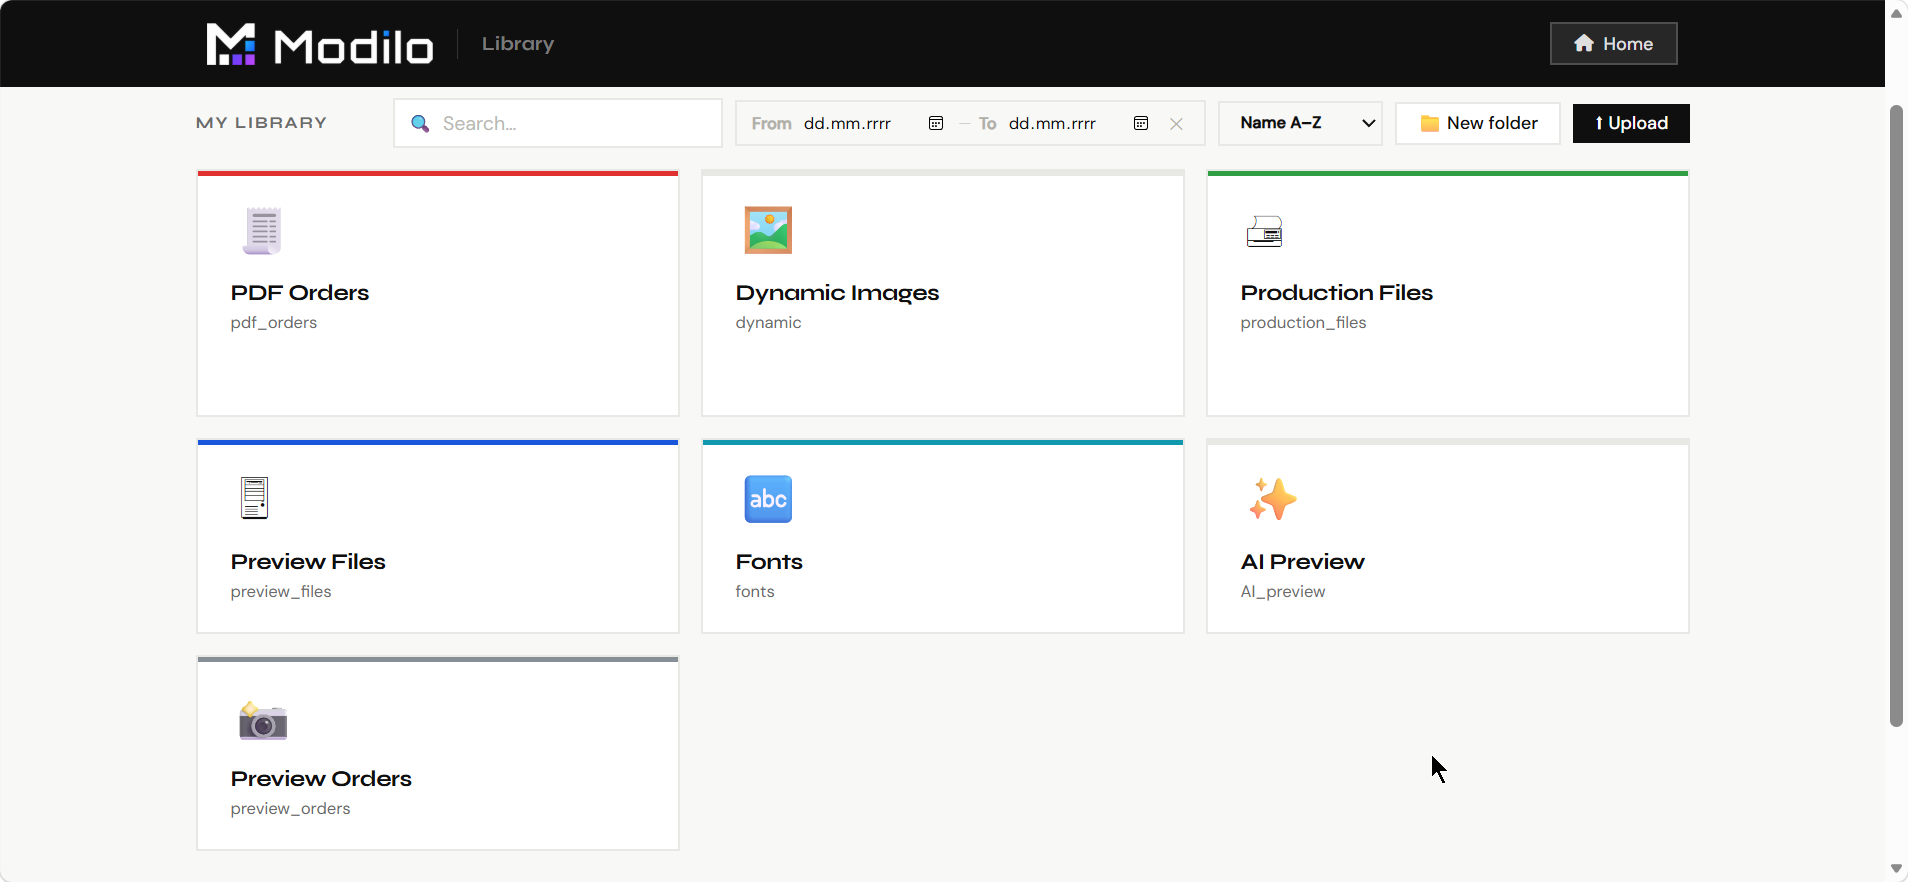Click the Production Files printer icon

1265,231
